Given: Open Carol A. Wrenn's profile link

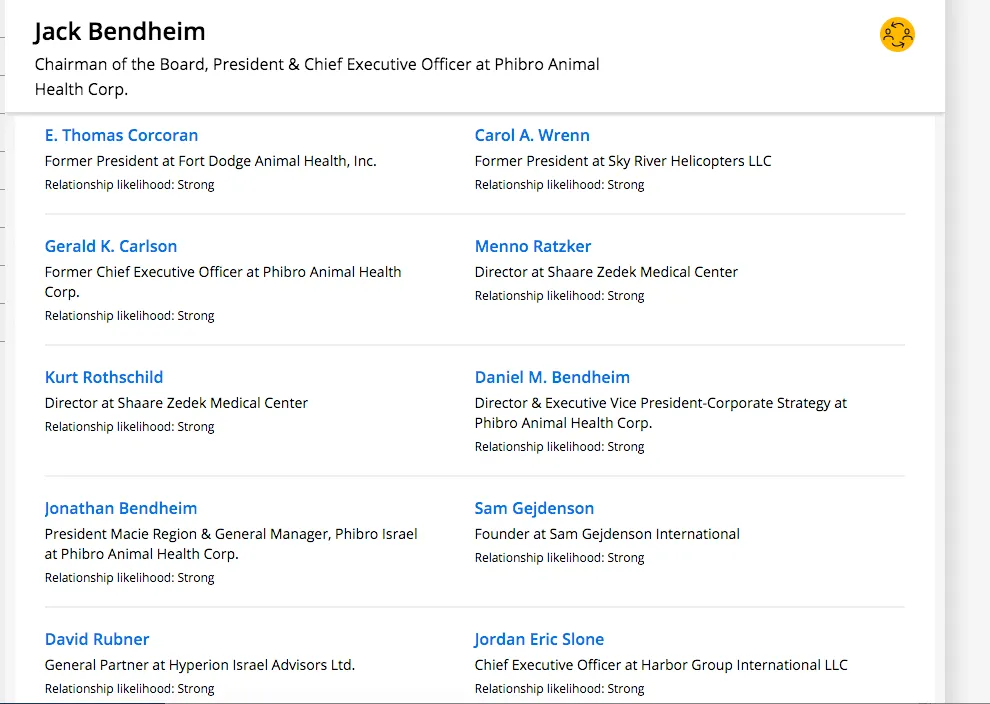Looking at the screenshot, I should pos(532,136).
